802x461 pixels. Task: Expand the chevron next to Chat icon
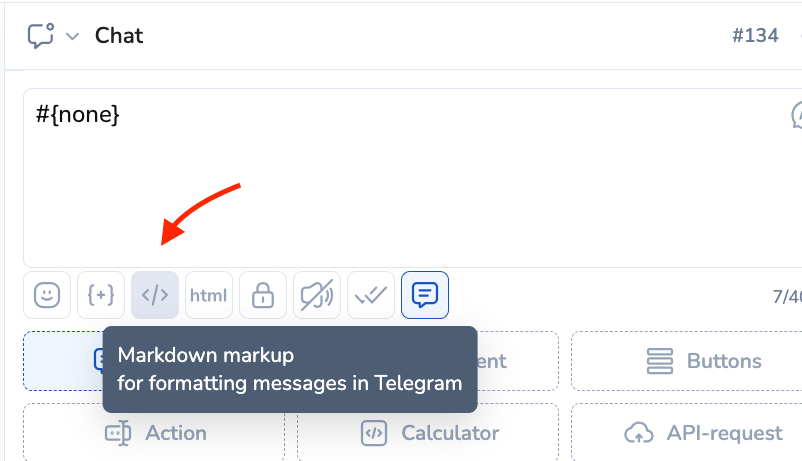click(73, 36)
